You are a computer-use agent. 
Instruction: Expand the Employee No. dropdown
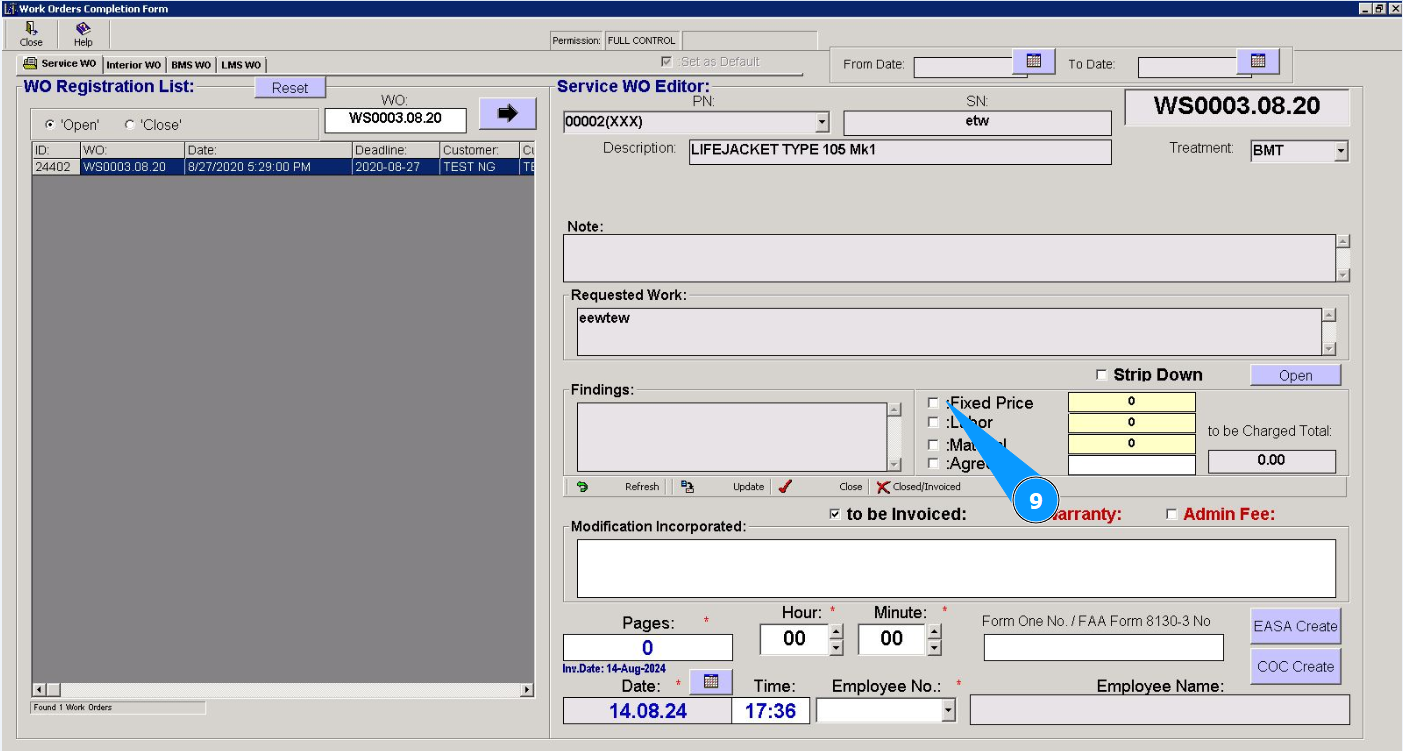point(948,710)
